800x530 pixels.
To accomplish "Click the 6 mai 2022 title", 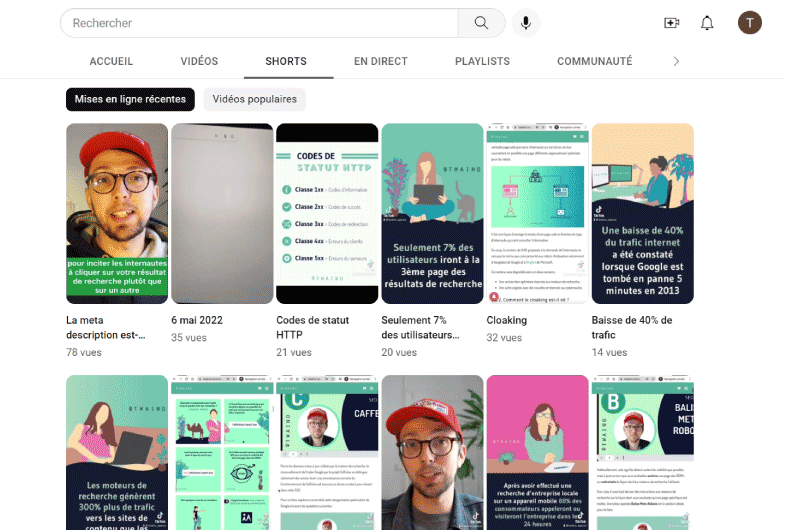I will (x=197, y=320).
